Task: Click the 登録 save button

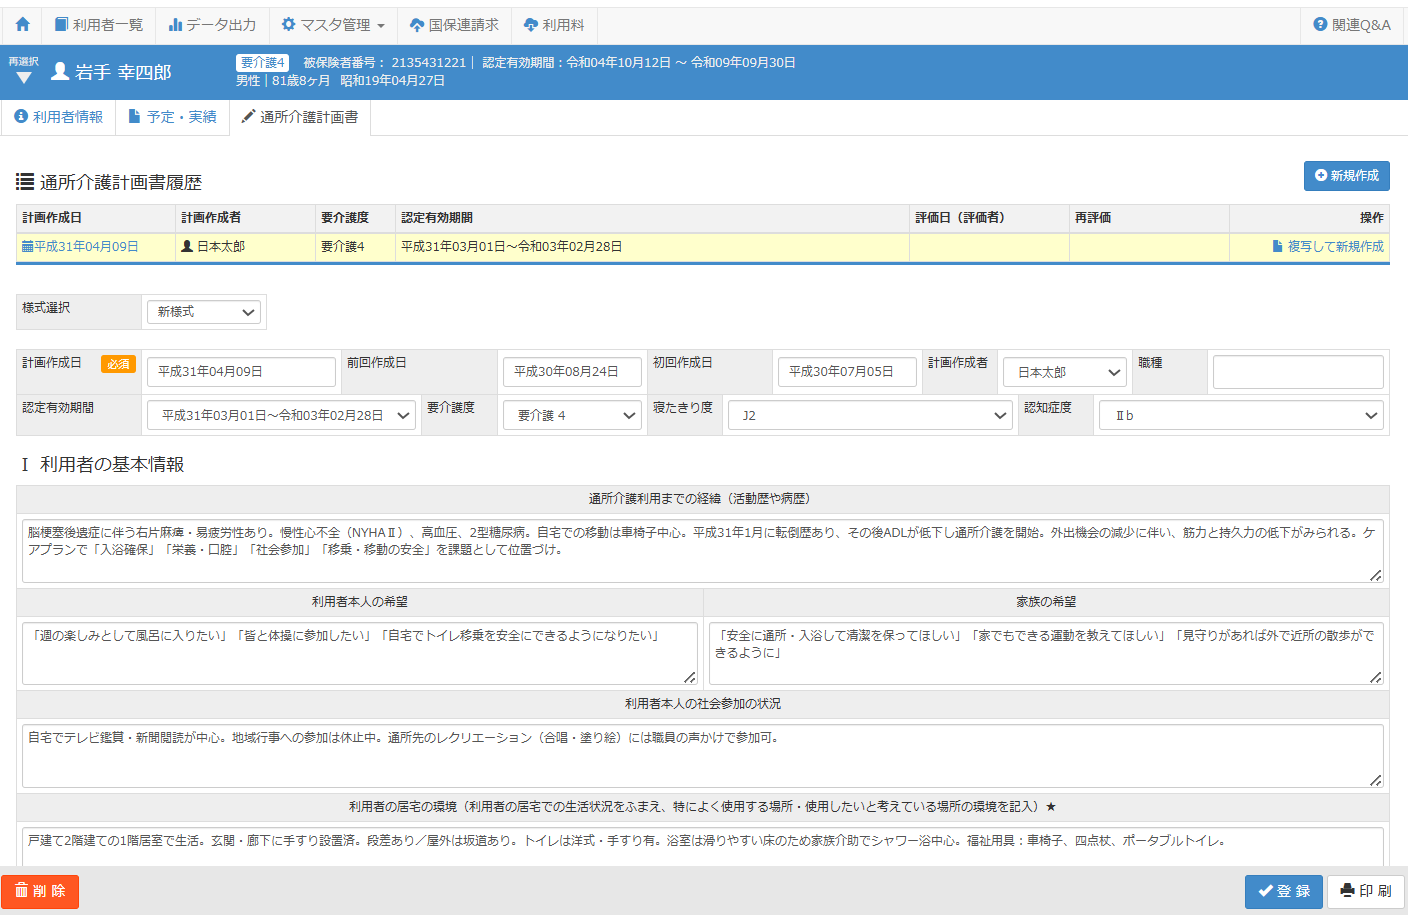Action: [x=1284, y=891]
